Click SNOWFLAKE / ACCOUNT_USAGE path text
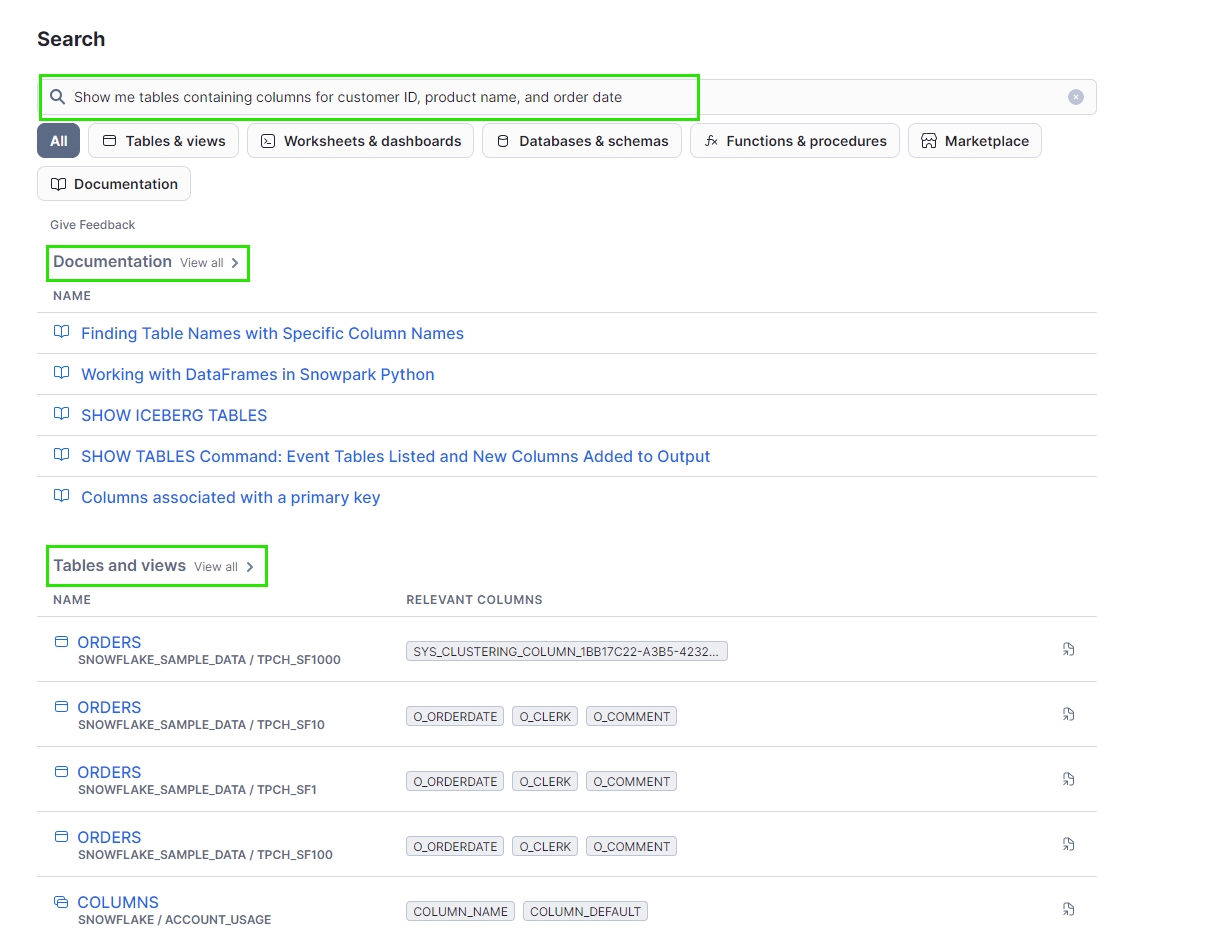Screen dimensions: 1221x950 [174, 920]
